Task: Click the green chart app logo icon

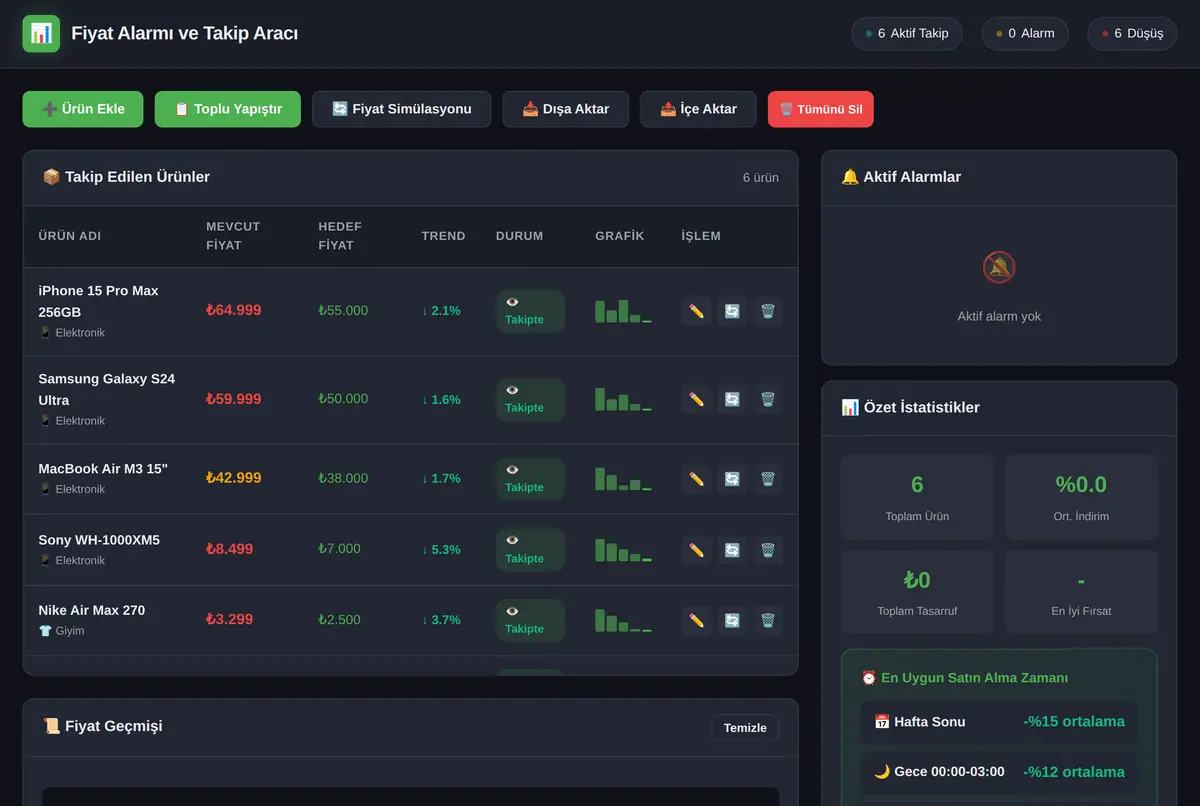Action: pyautogui.click(x=41, y=34)
